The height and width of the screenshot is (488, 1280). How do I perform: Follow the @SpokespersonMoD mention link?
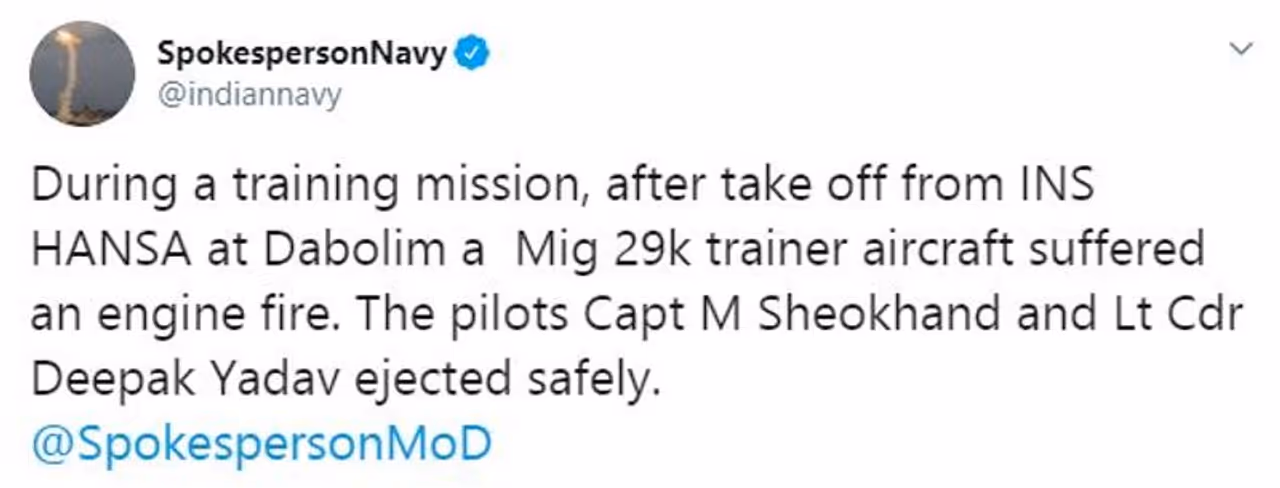coord(261,440)
